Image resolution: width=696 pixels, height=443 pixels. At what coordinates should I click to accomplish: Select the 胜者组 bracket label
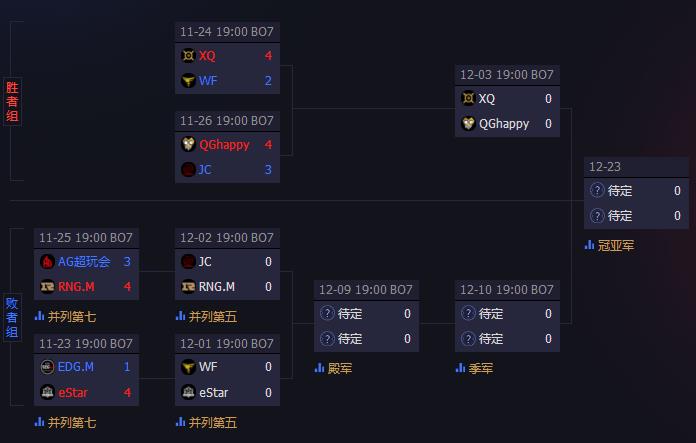(x=12, y=102)
